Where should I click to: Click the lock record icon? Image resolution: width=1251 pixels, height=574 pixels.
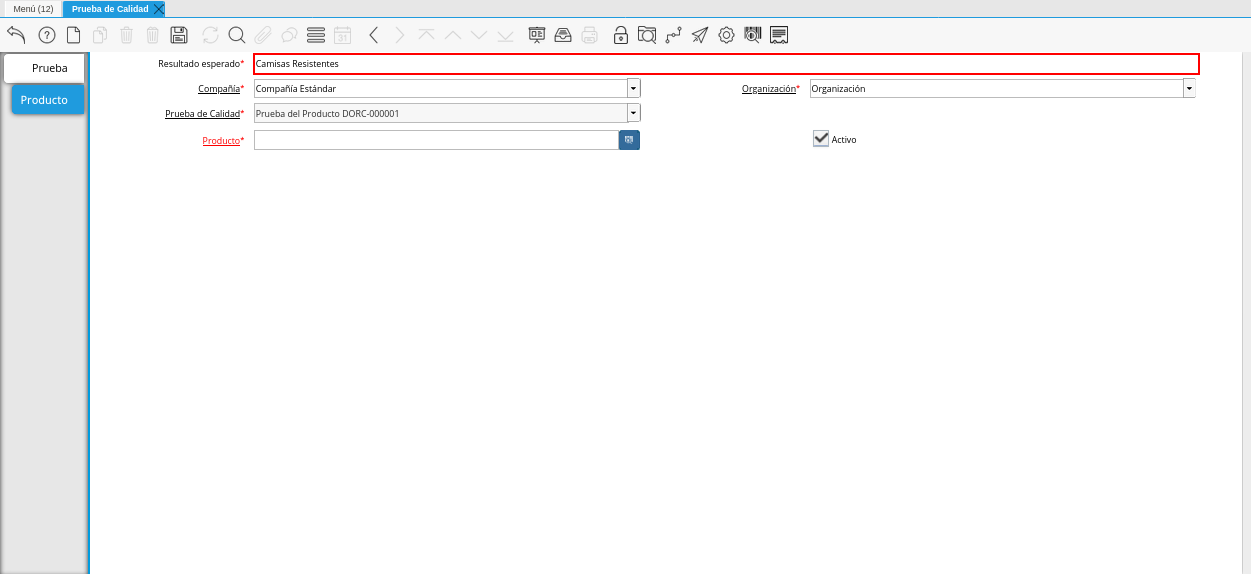(x=621, y=35)
